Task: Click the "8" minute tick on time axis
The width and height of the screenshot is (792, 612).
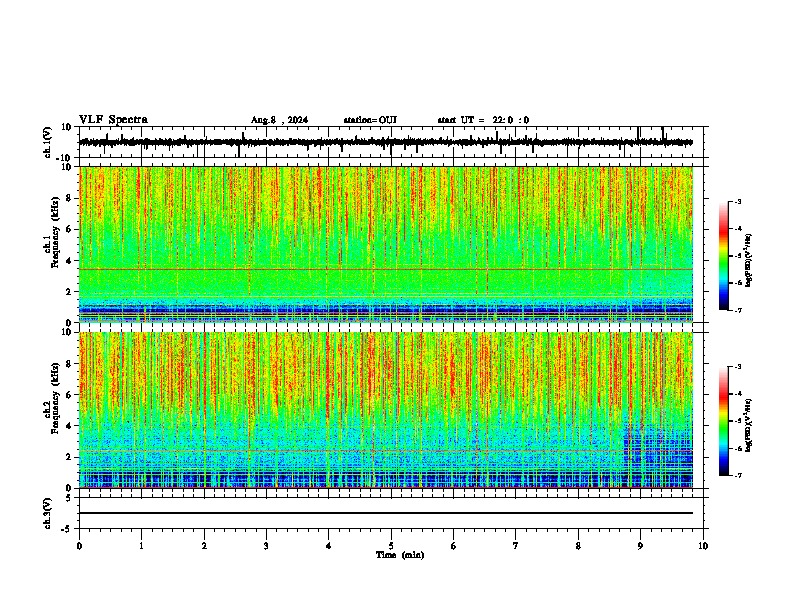Action: coord(578,546)
